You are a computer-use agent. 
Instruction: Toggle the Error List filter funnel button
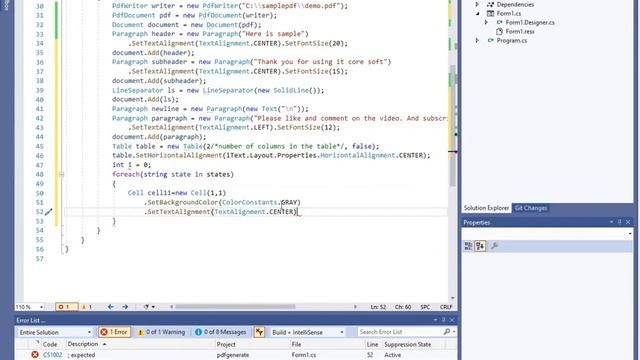click(x=259, y=332)
